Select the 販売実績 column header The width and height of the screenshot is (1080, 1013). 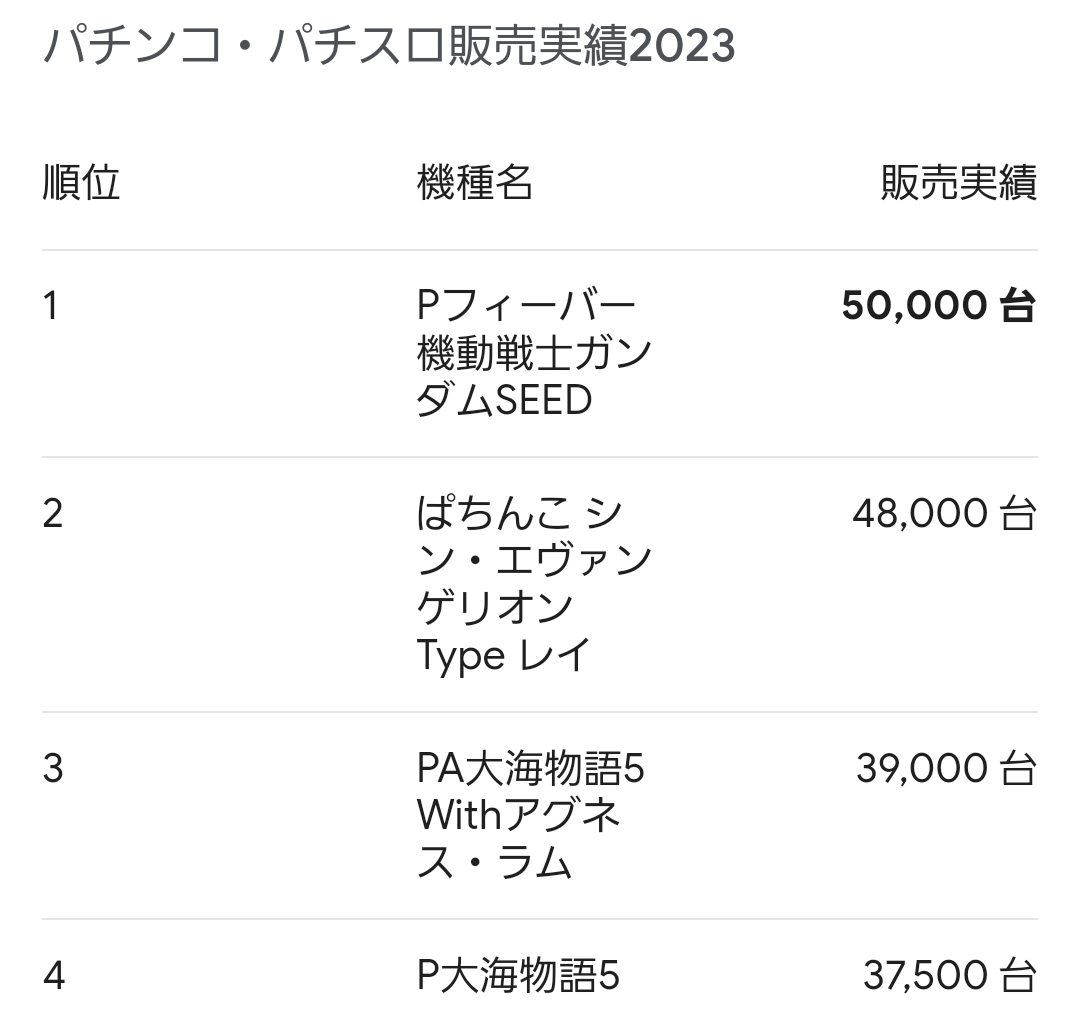[959, 182]
